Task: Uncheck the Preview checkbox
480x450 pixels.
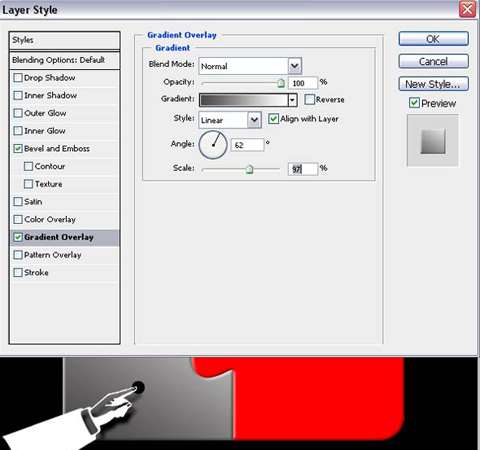Action: point(414,103)
